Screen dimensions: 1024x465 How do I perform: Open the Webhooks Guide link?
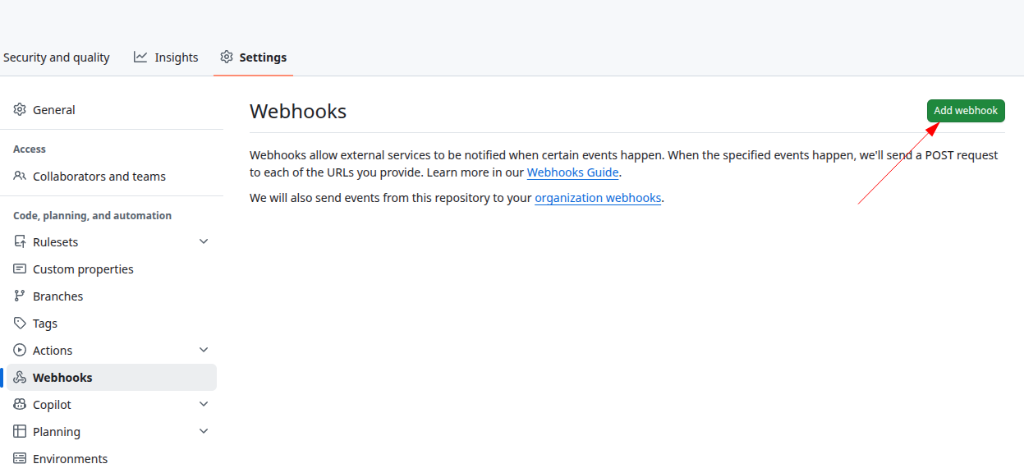572,173
